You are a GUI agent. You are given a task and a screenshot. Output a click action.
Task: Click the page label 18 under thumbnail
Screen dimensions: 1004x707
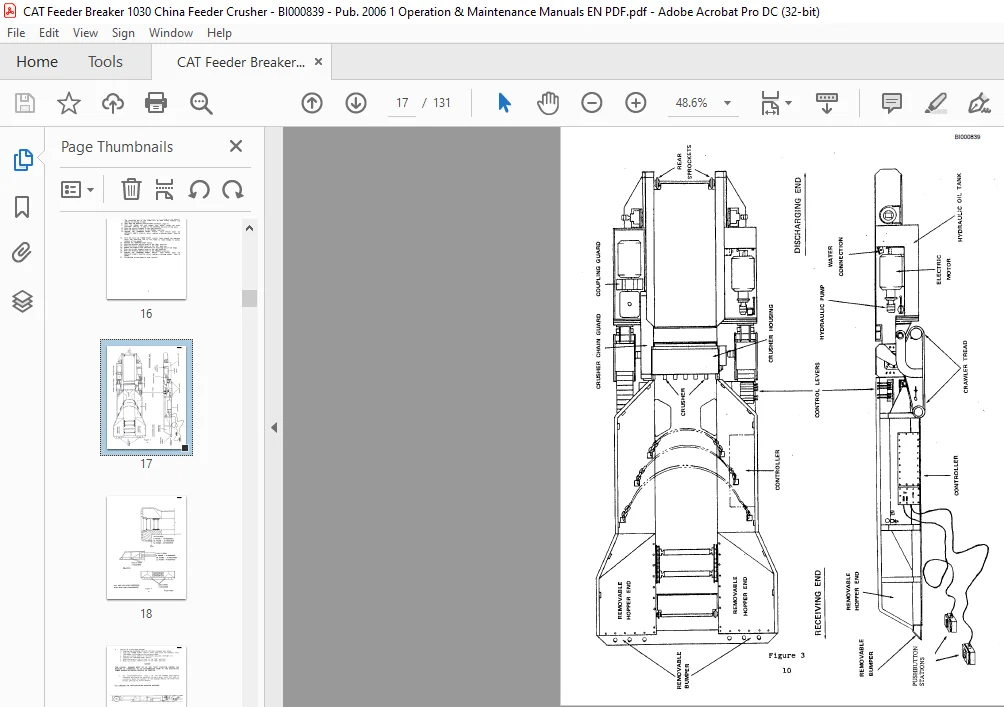tap(146, 614)
